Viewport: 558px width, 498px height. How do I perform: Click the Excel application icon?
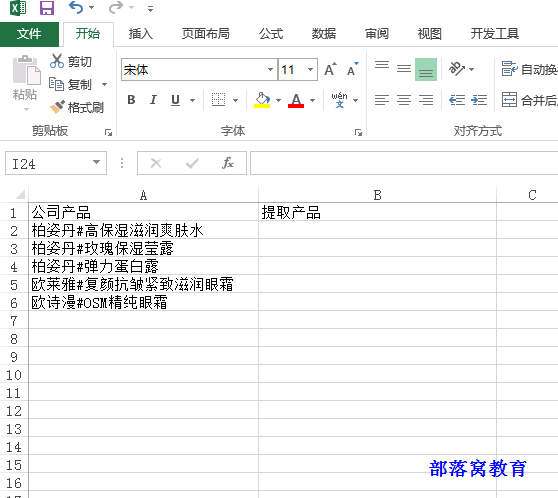tap(18, 8)
